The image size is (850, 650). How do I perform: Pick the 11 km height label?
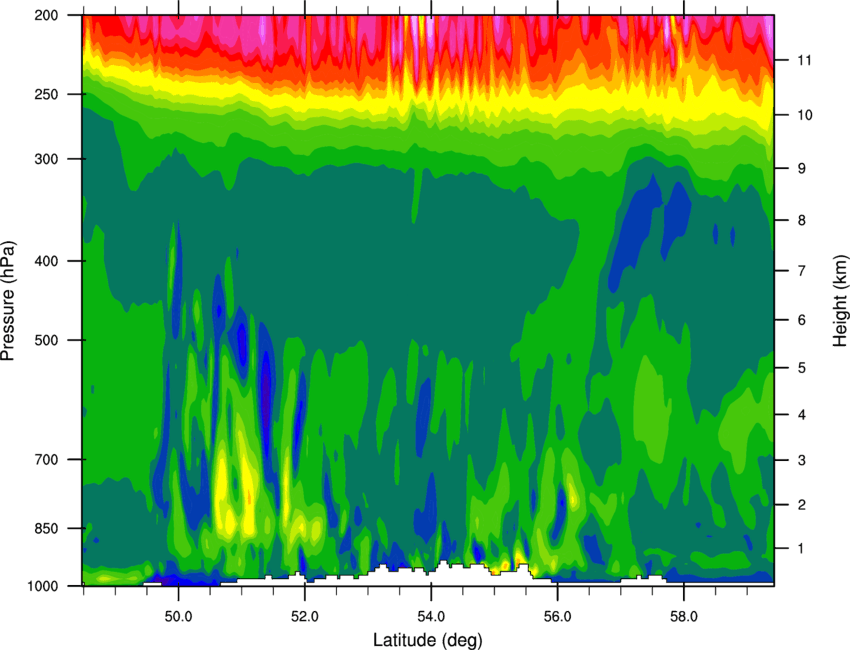[x=804, y=60]
